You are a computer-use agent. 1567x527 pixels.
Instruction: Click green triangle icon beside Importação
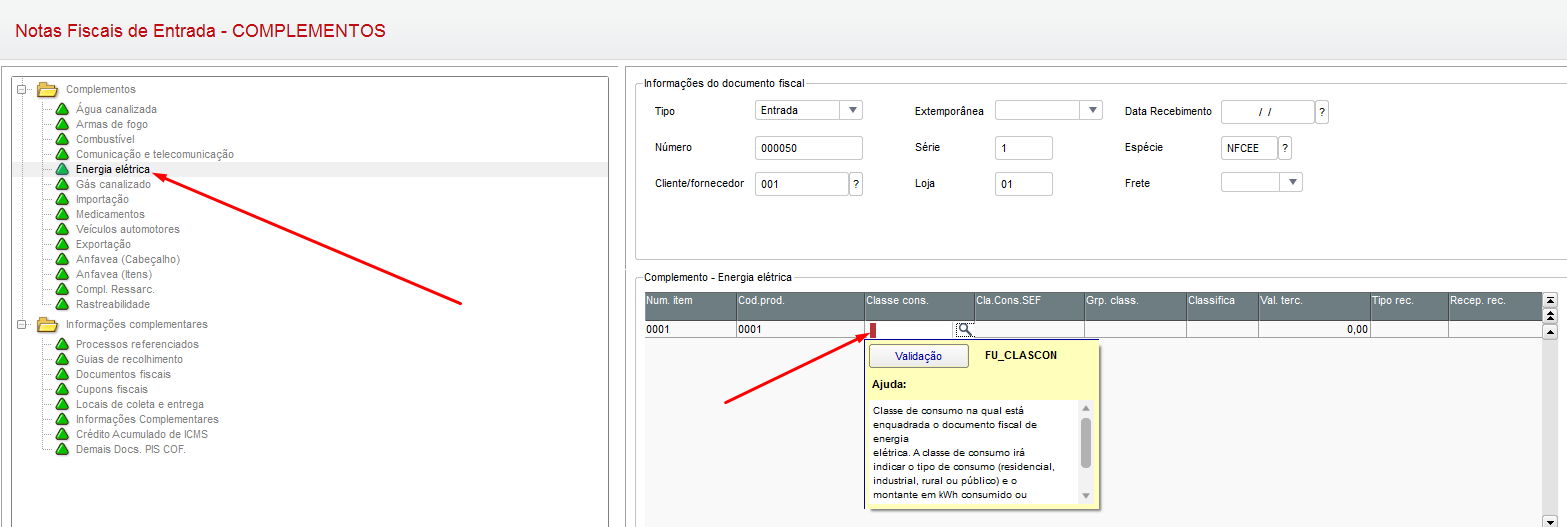pos(62,199)
